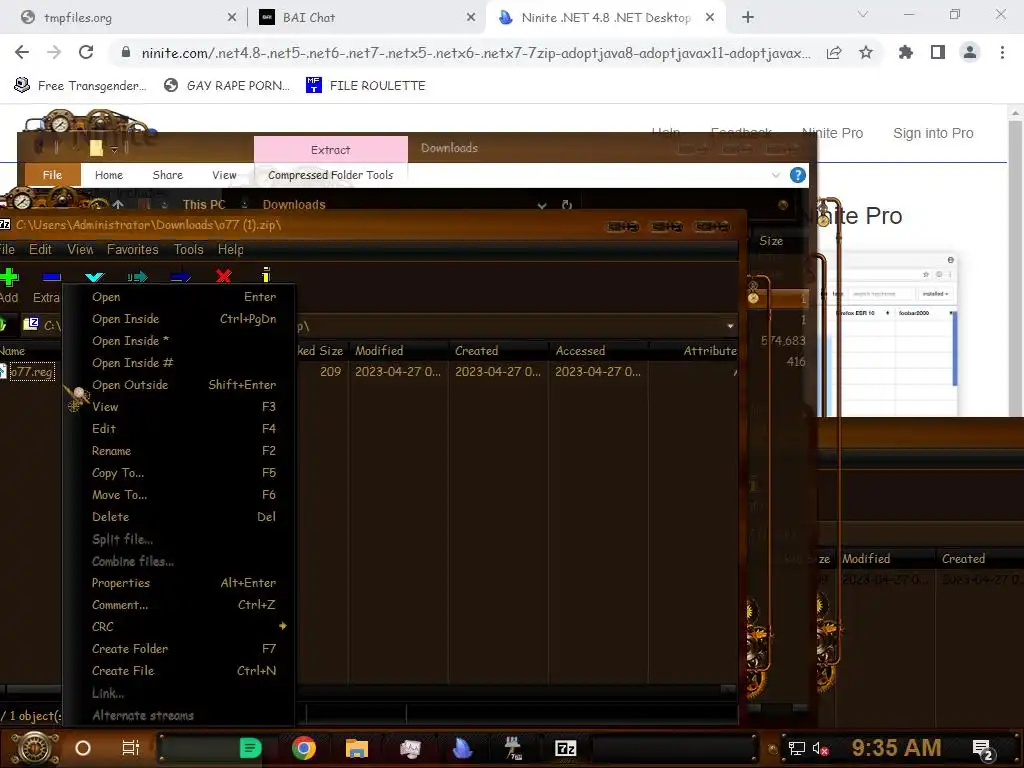This screenshot has height=768, width=1024.
Task: Select Create Folder menu entry
Action: 178,648
